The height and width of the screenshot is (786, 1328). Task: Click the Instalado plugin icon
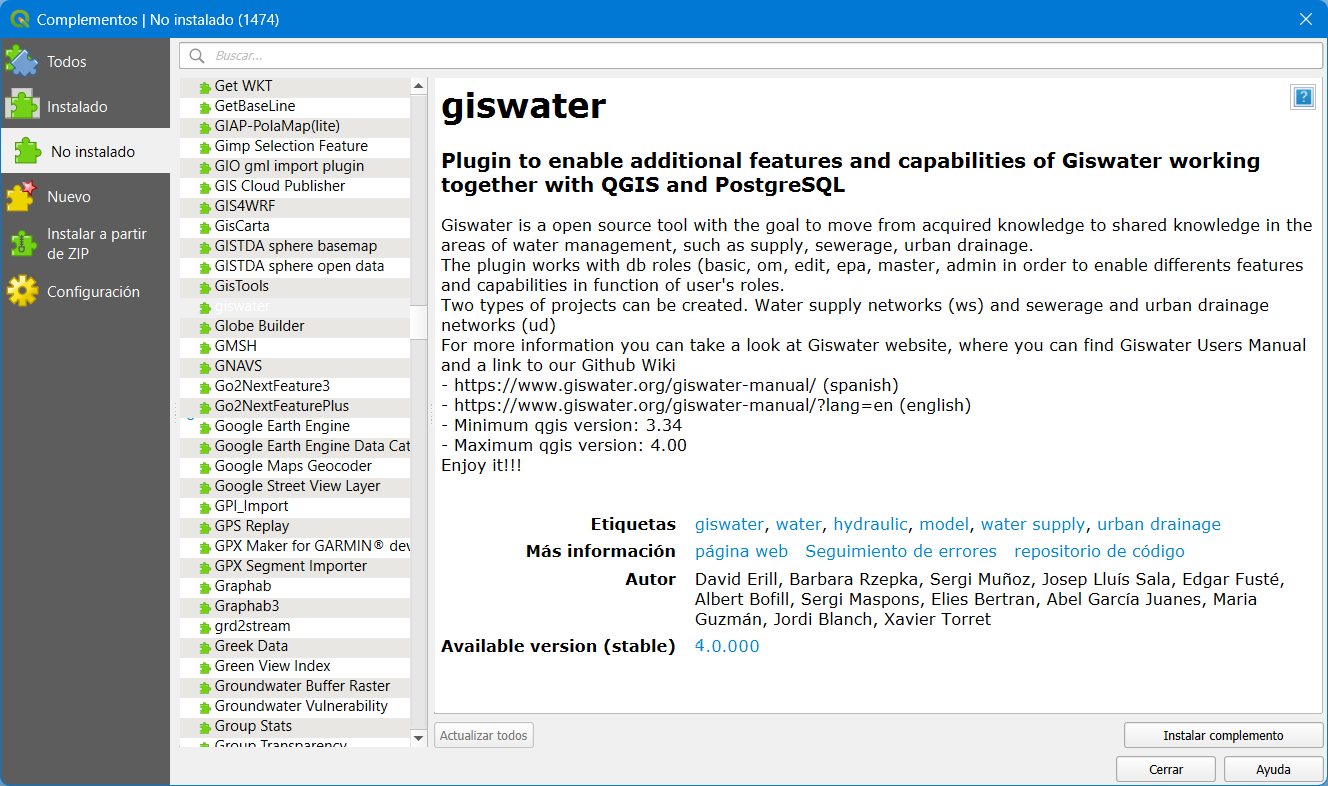(21, 106)
